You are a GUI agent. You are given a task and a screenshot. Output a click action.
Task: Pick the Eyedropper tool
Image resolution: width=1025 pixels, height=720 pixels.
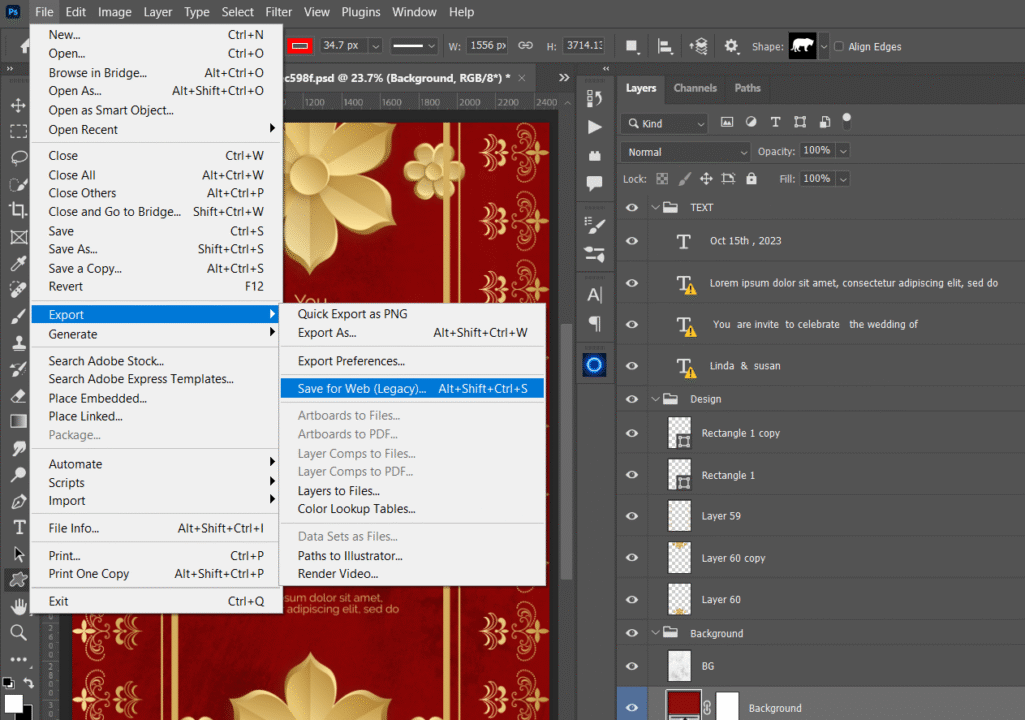click(18, 264)
